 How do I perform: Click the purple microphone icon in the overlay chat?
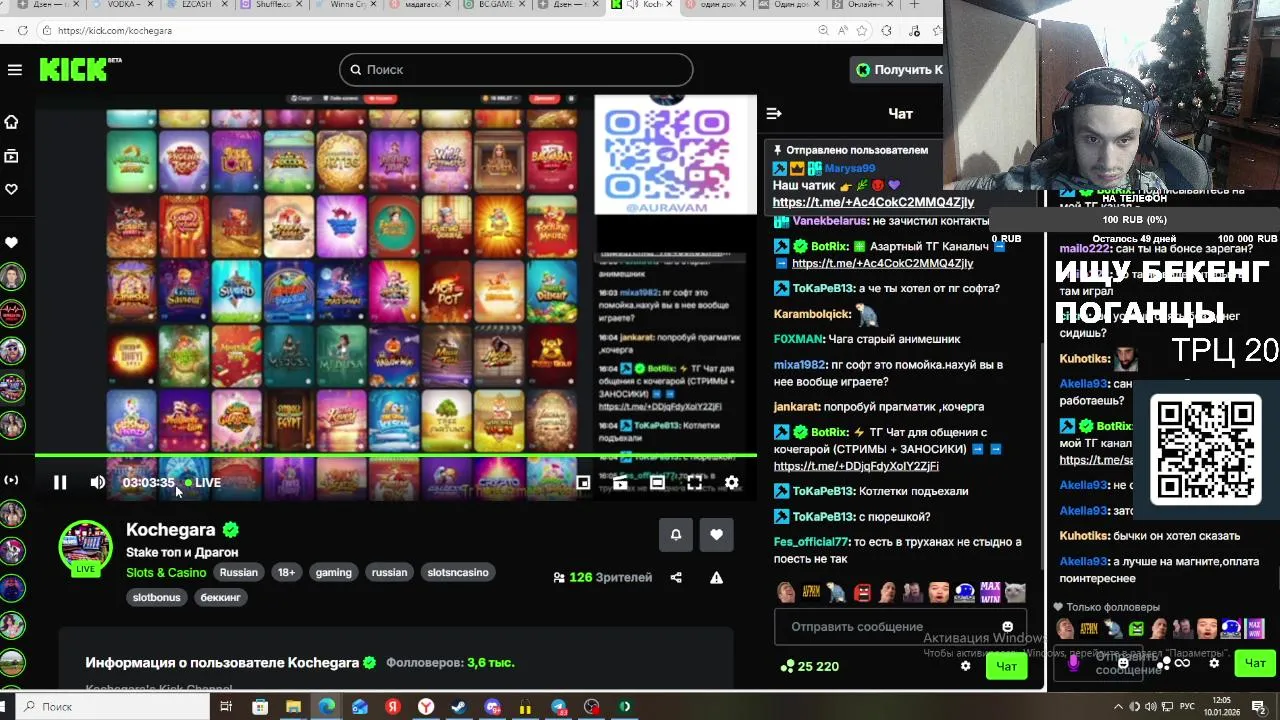click(x=1073, y=662)
